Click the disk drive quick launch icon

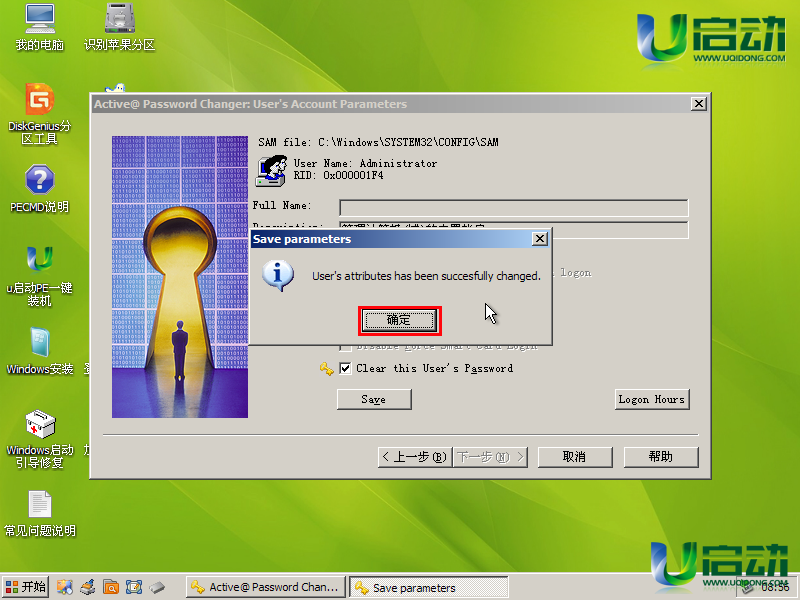(157, 587)
